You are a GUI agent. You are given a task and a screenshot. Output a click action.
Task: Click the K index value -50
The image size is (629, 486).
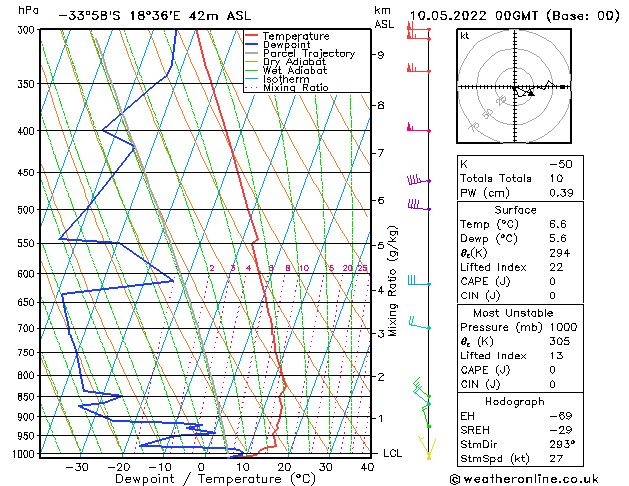561,164
